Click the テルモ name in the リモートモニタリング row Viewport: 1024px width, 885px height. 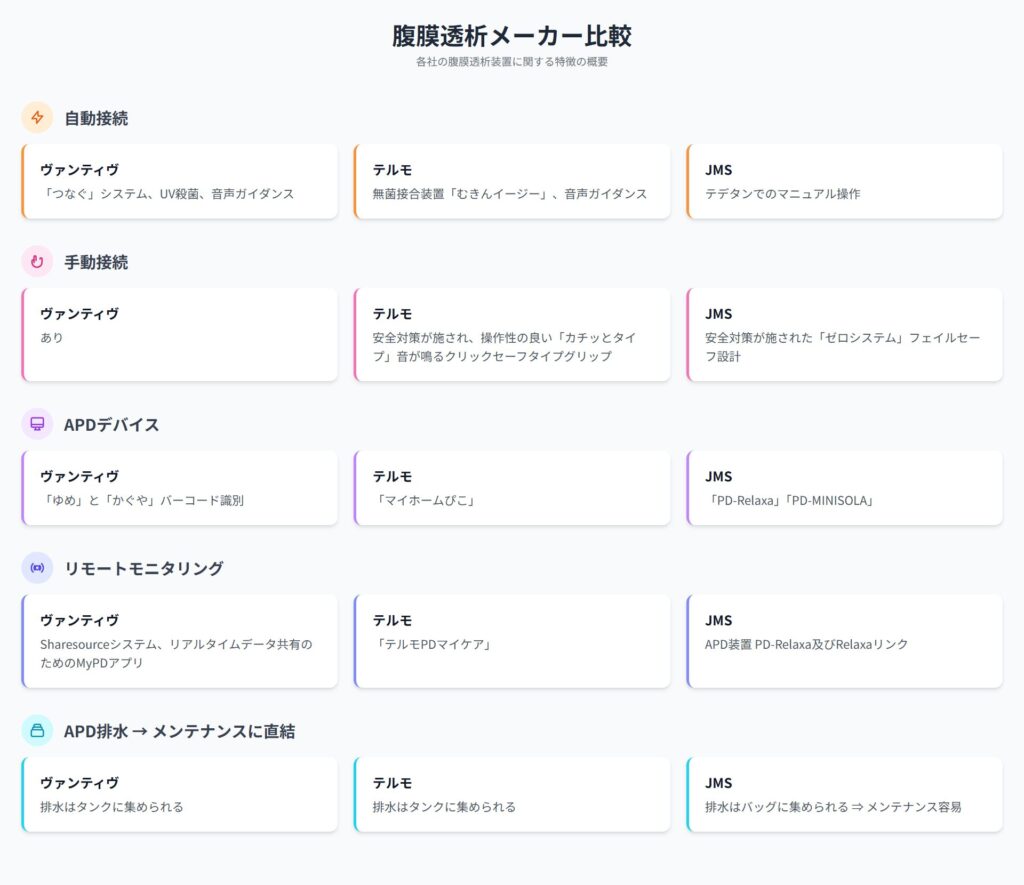click(392, 620)
